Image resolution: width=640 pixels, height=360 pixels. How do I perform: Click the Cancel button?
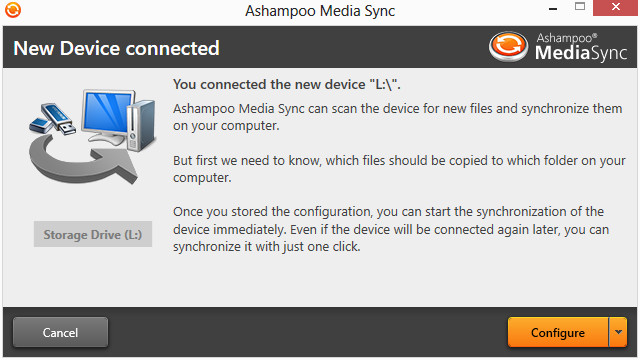point(60,332)
